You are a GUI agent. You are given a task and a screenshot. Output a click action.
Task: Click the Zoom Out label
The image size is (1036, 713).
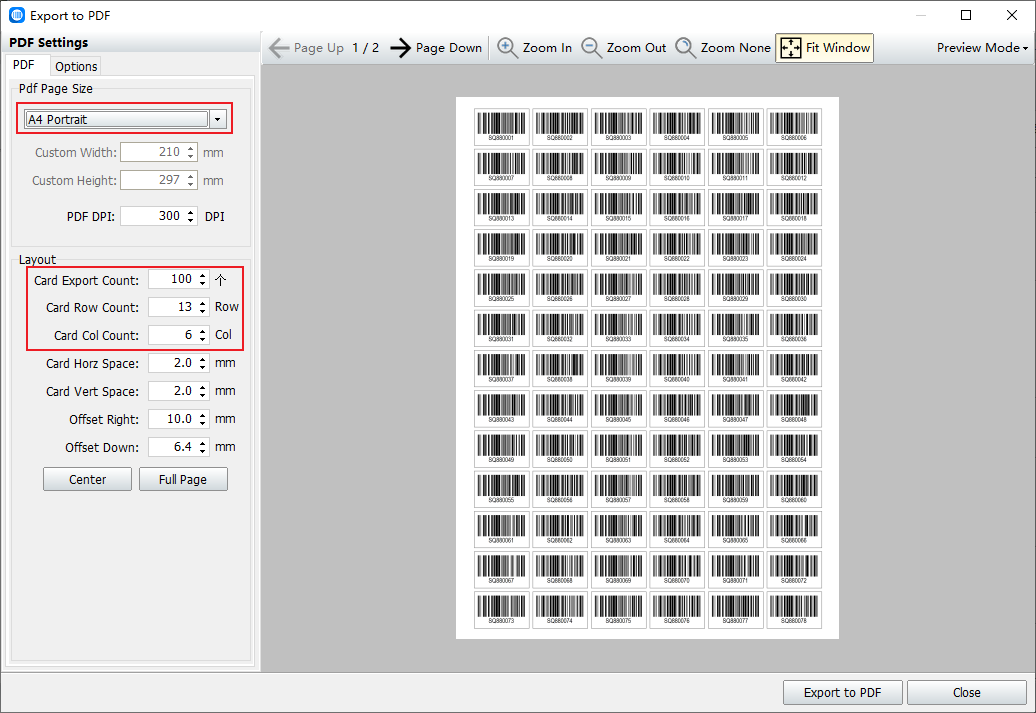click(636, 48)
